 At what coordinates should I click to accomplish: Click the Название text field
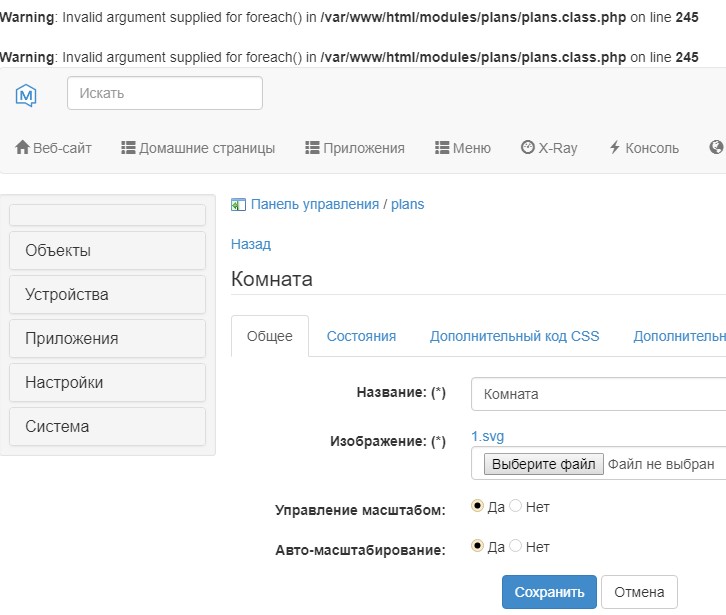tap(598, 394)
